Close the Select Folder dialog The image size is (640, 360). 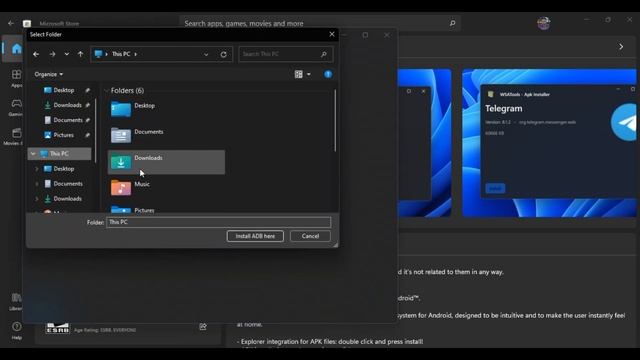pyautogui.click(x=332, y=34)
